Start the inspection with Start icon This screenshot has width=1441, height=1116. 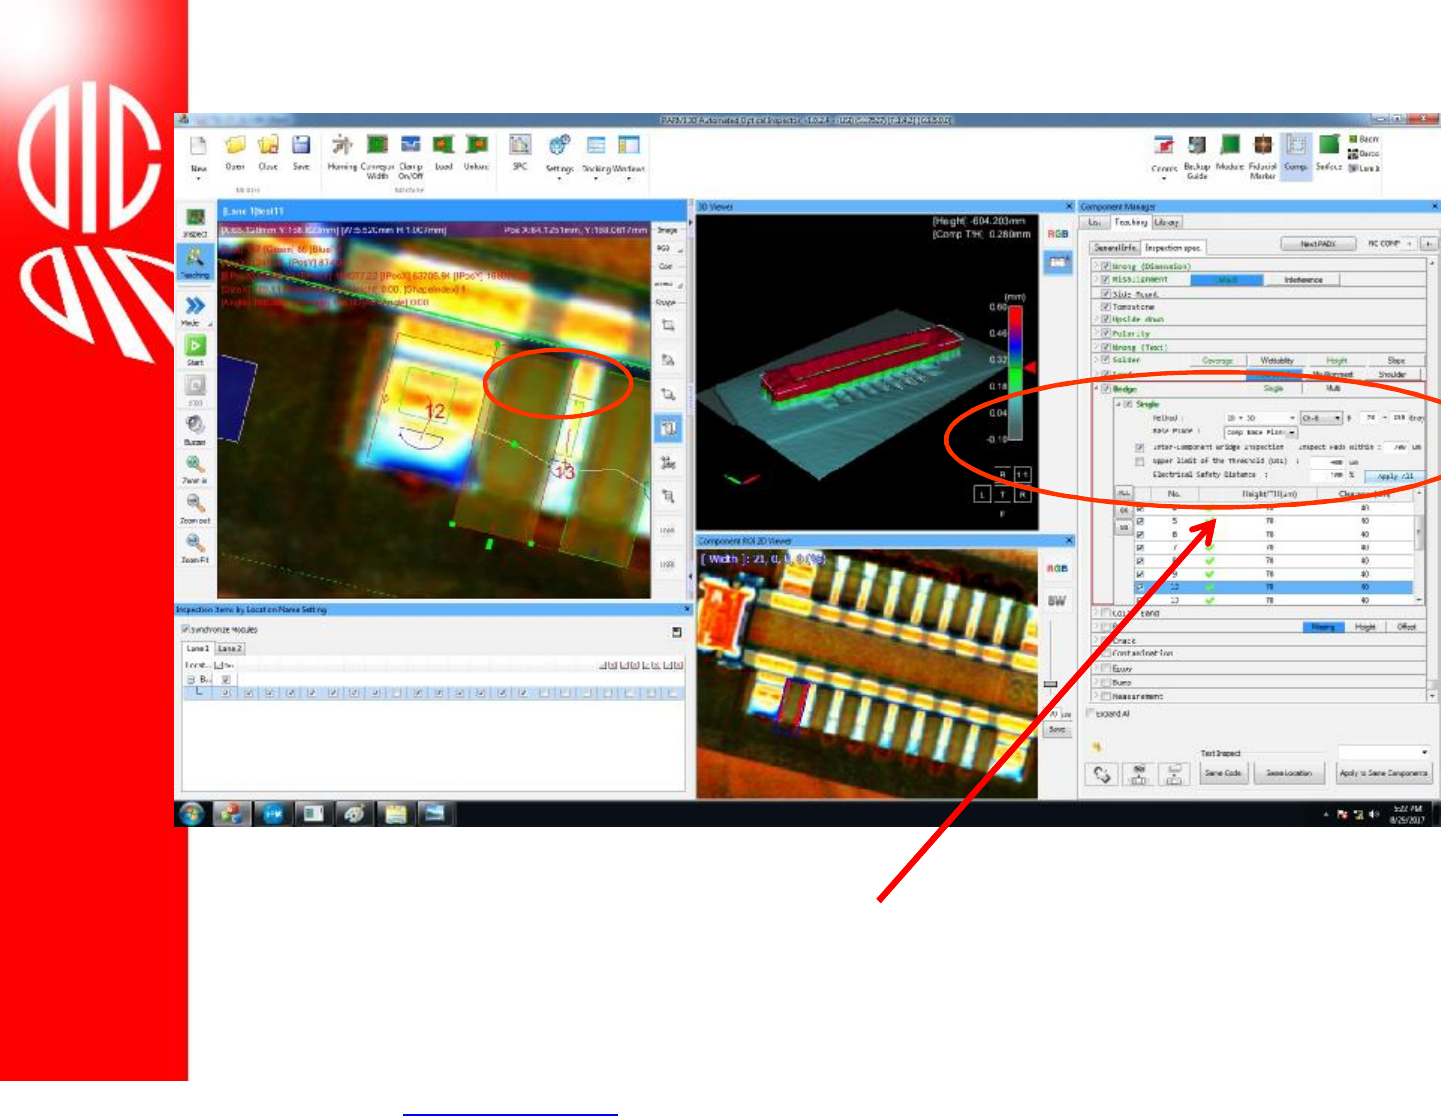click(x=195, y=350)
